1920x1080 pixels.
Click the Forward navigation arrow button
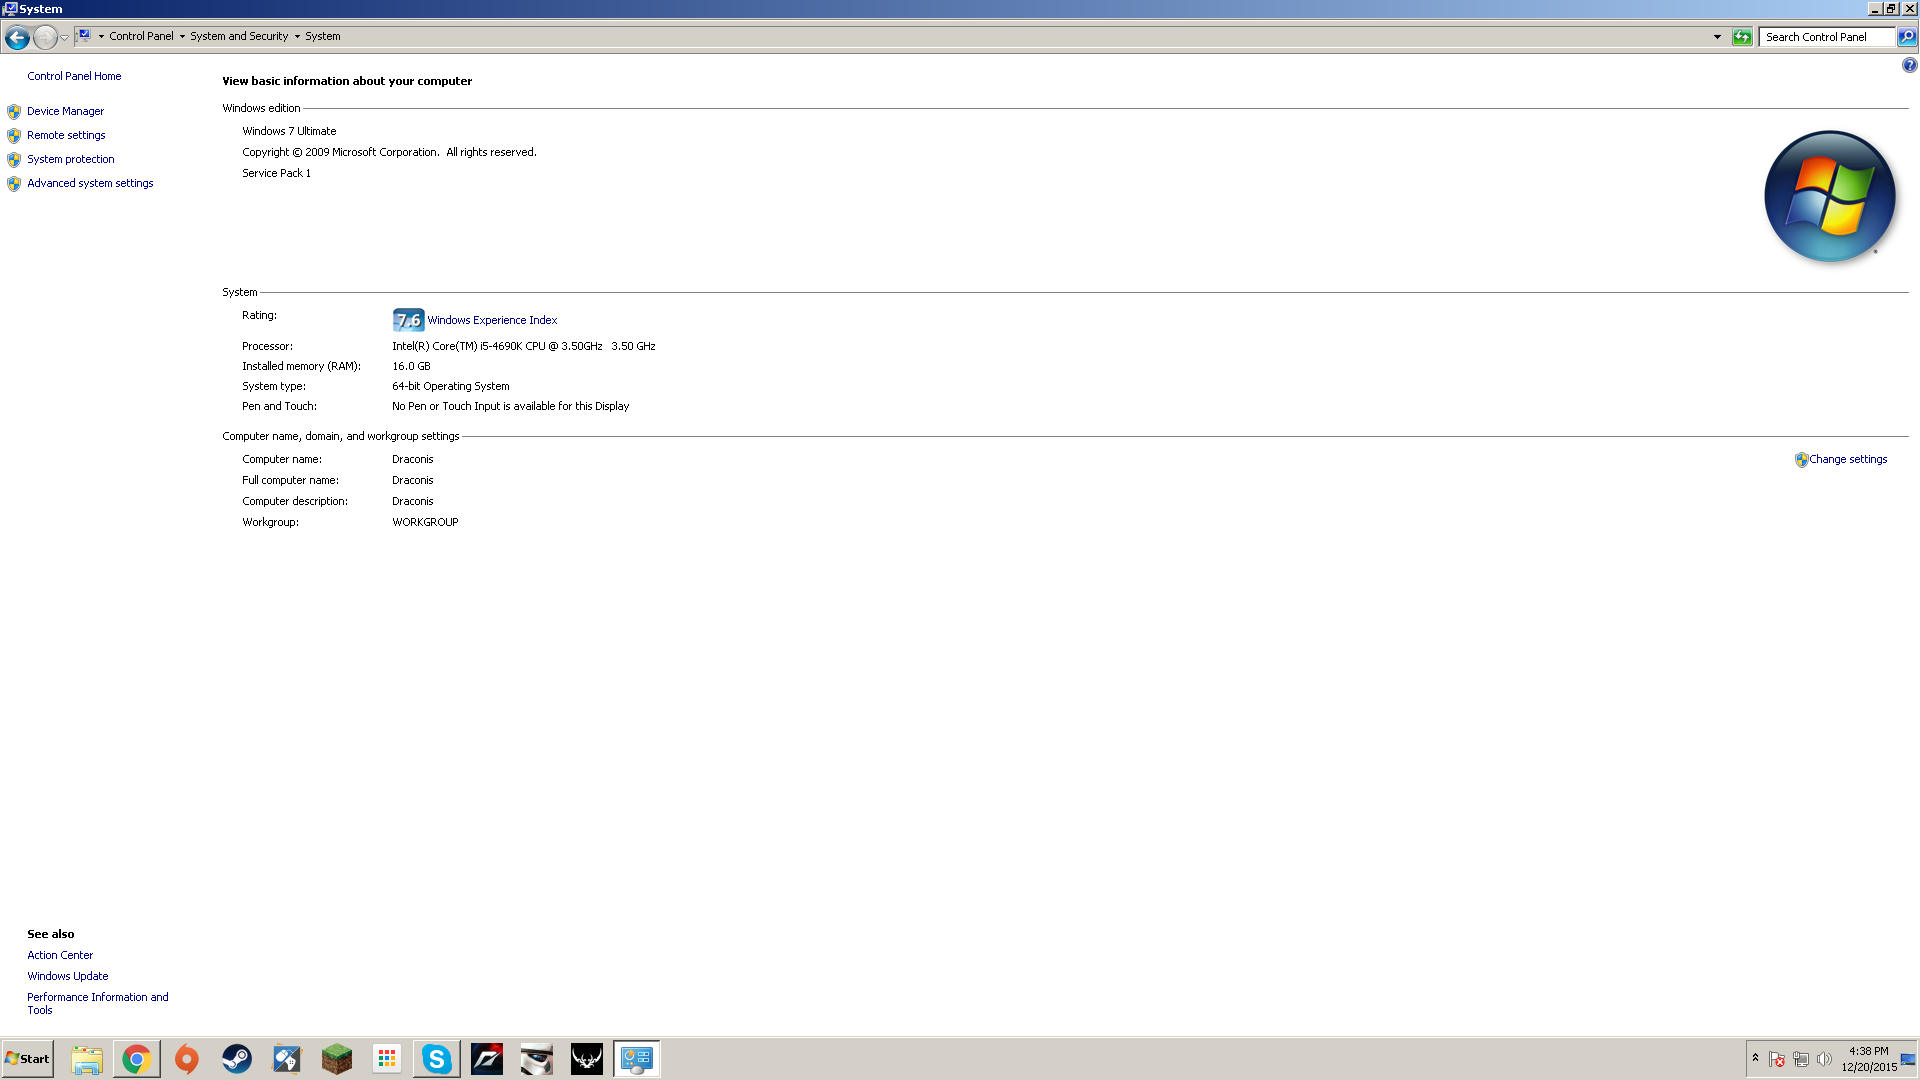(x=45, y=37)
